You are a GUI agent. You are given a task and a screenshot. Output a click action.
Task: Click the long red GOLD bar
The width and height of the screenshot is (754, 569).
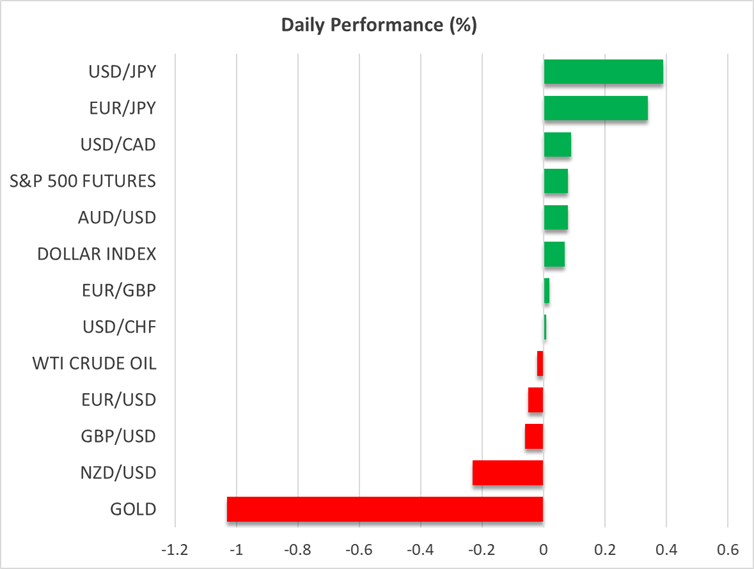point(385,509)
